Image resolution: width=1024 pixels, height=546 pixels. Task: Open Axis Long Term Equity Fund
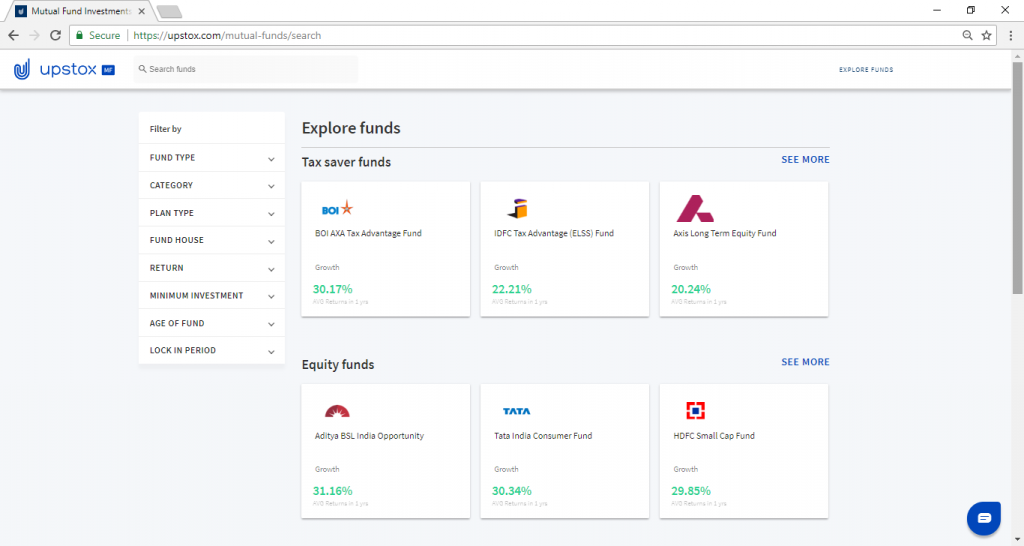tap(744, 249)
